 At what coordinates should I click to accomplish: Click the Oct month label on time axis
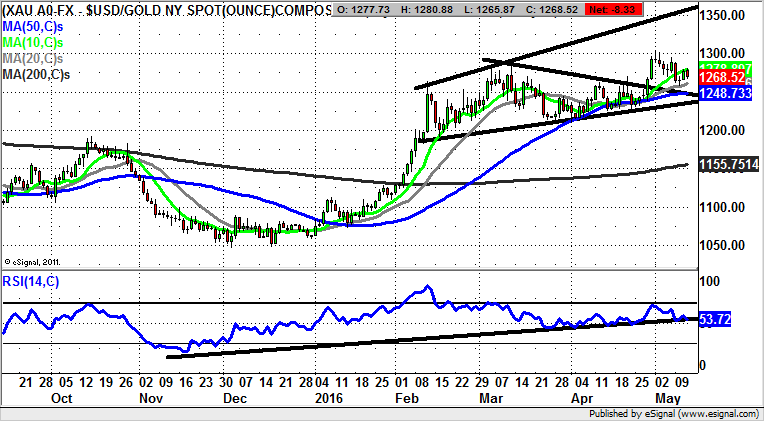63,396
